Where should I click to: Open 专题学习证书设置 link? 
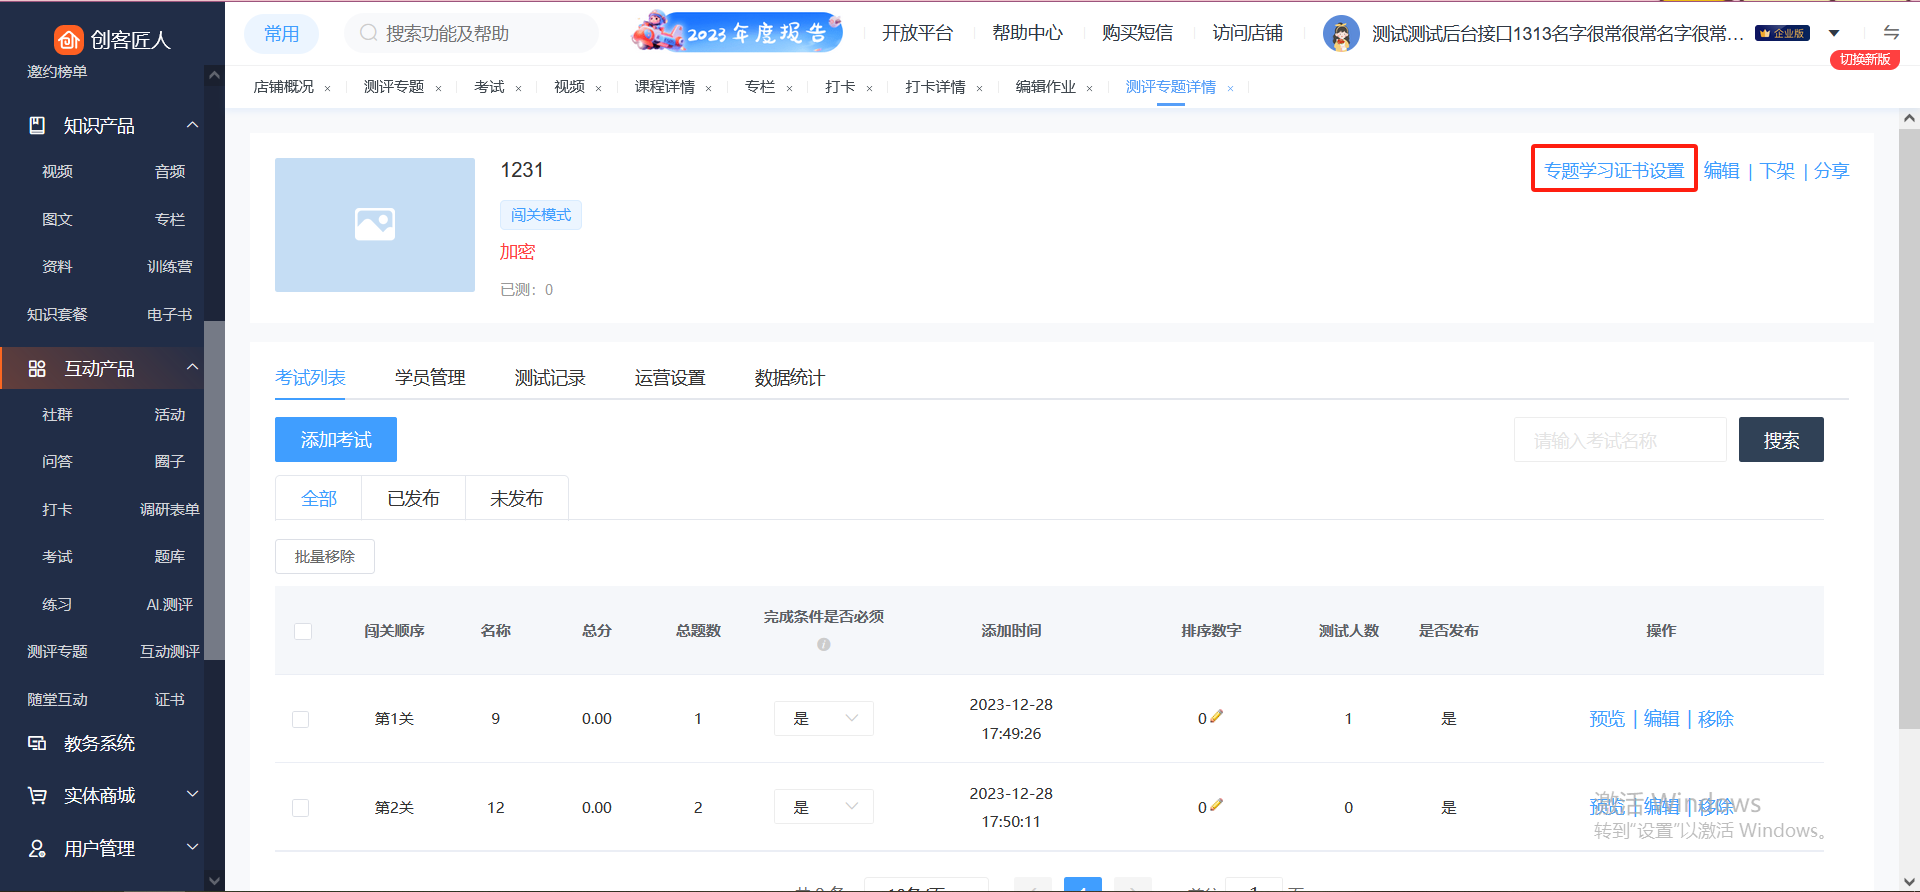click(1613, 171)
